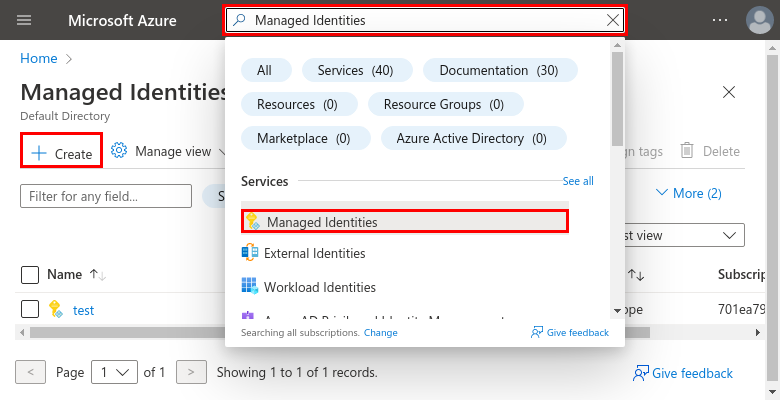Image resolution: width=780 pixels, height=400 pixels.
Task: Select Workload Identities service result
Action: 319,287
